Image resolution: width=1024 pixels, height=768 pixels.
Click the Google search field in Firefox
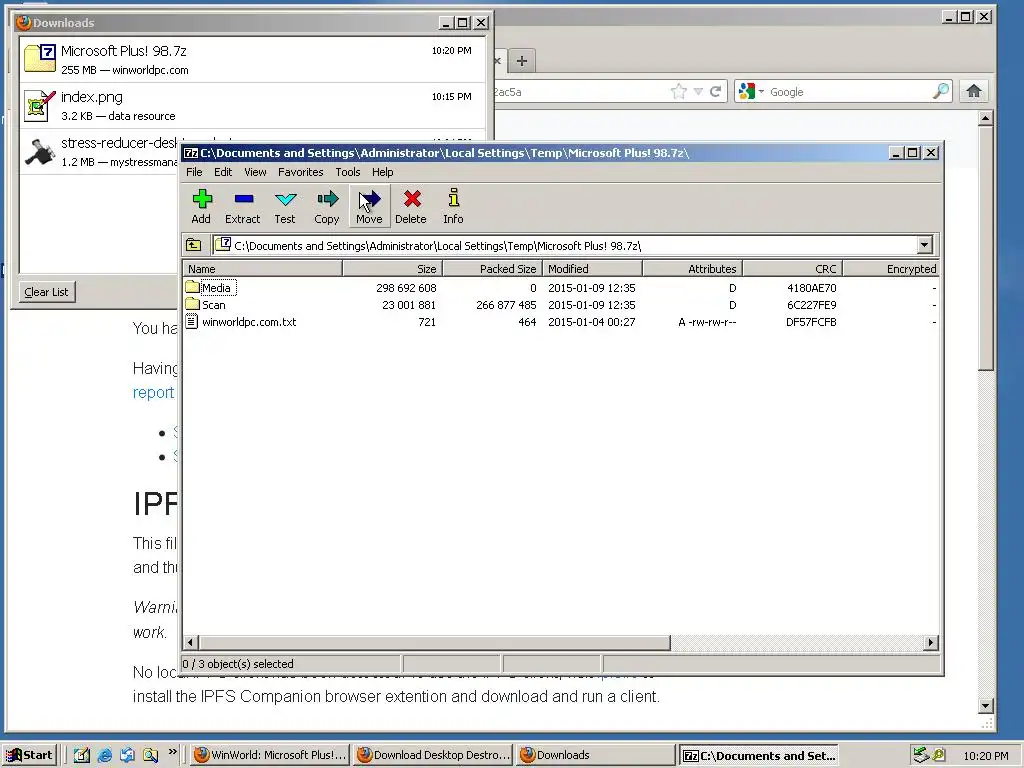click(849, 91)
